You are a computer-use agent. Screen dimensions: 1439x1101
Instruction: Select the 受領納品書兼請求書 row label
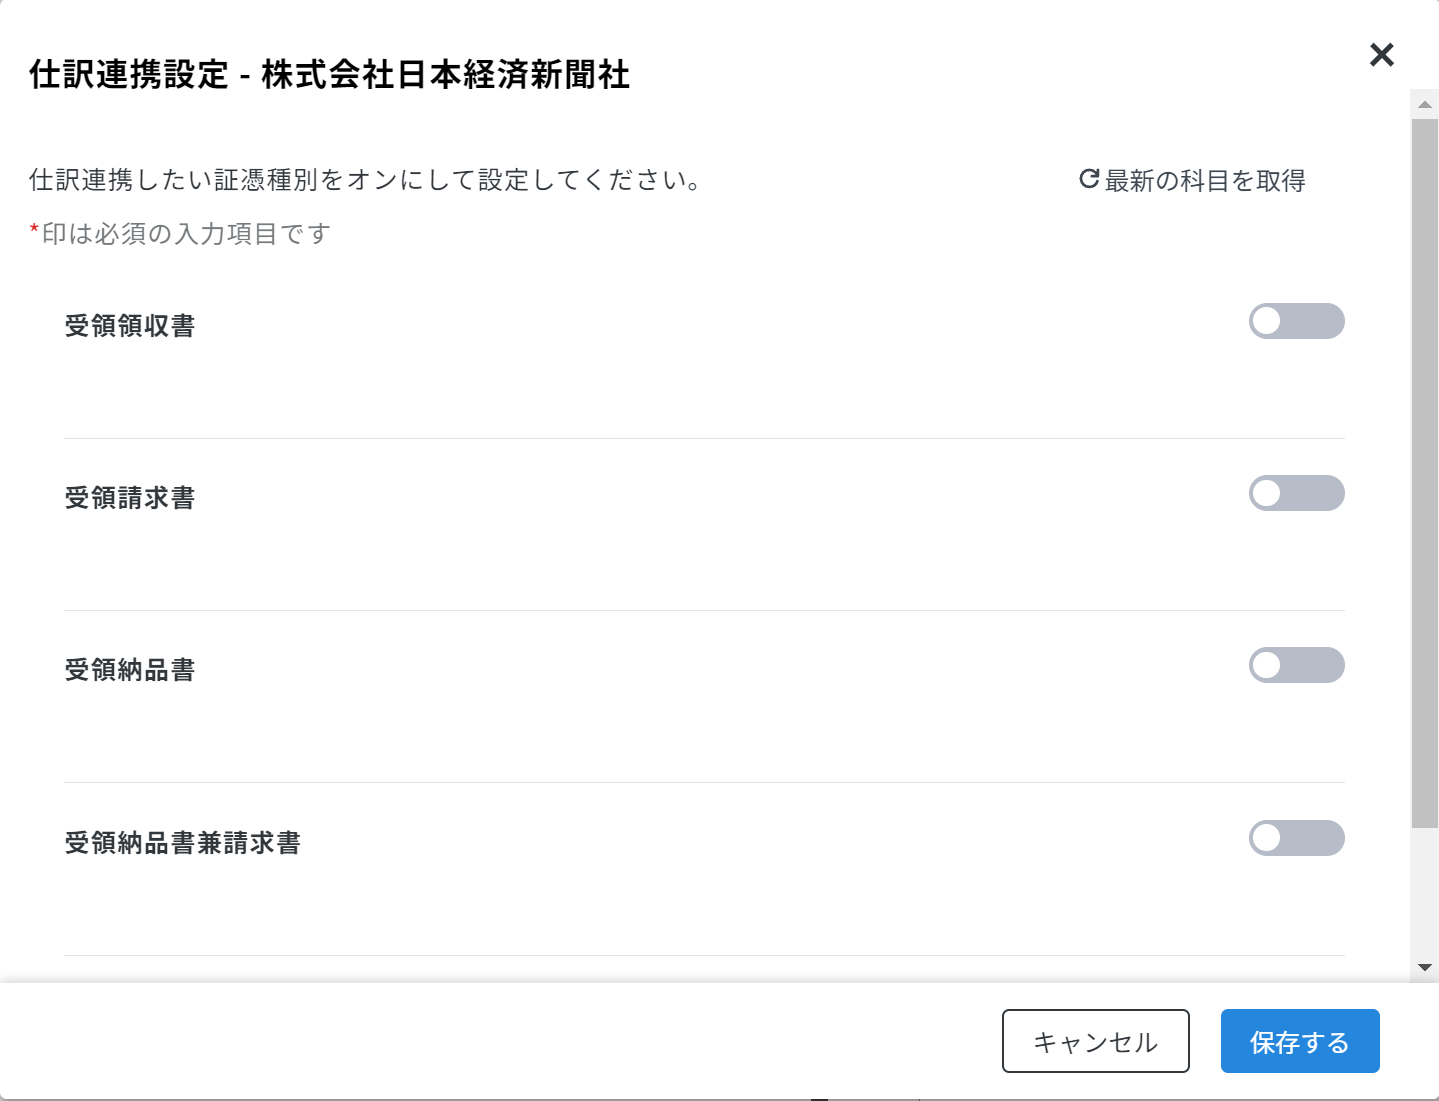[x=183, y=843]
